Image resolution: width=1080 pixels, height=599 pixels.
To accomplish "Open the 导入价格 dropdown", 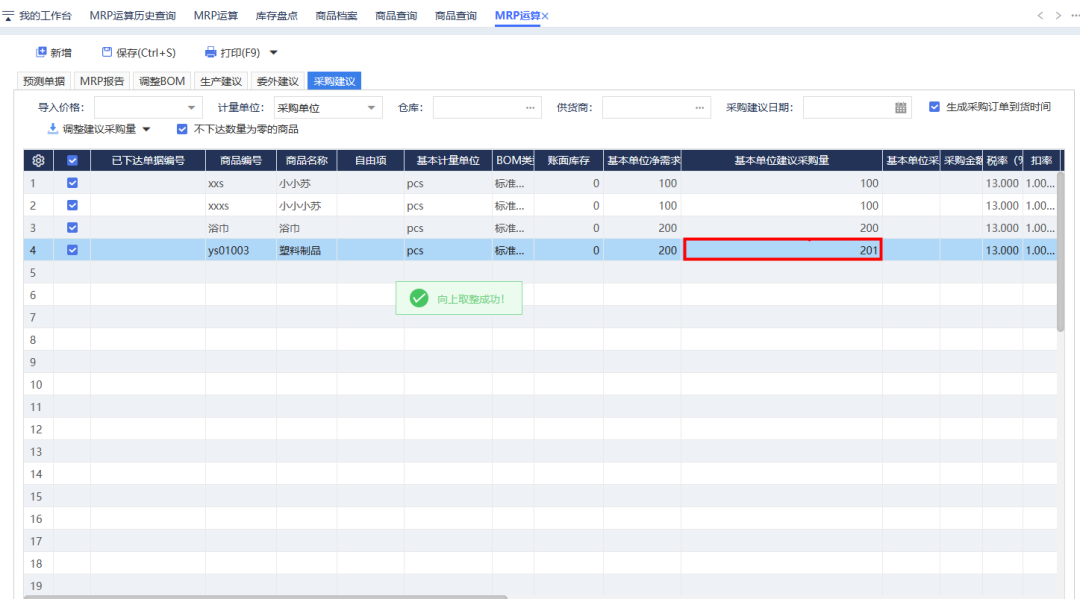I will coord(192,108).
